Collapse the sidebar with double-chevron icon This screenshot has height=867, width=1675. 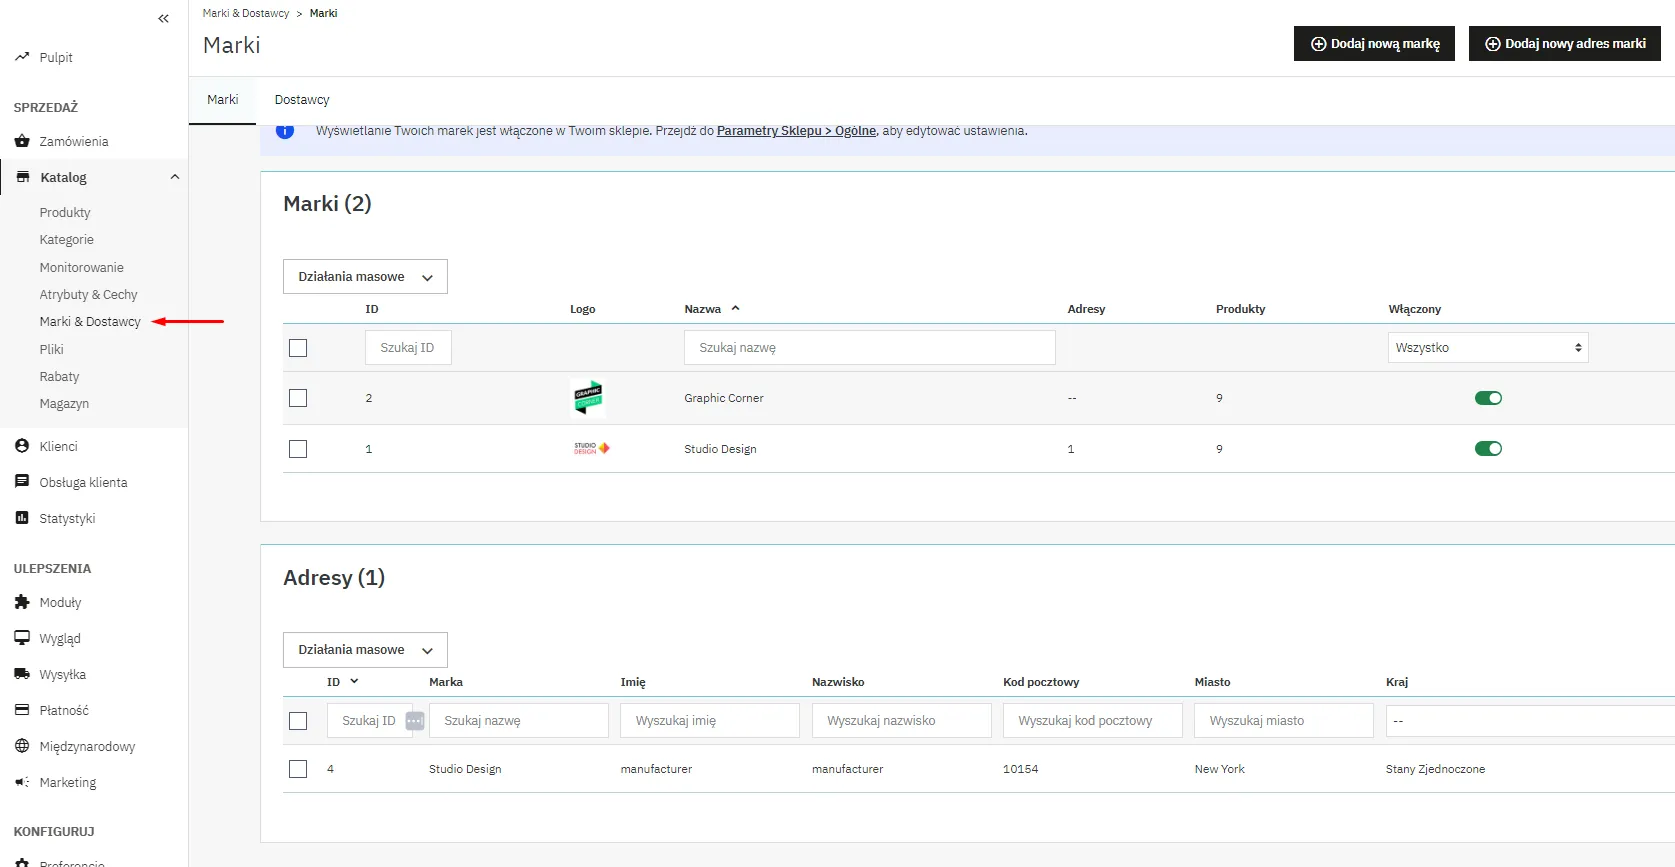[x=164, y=18]
